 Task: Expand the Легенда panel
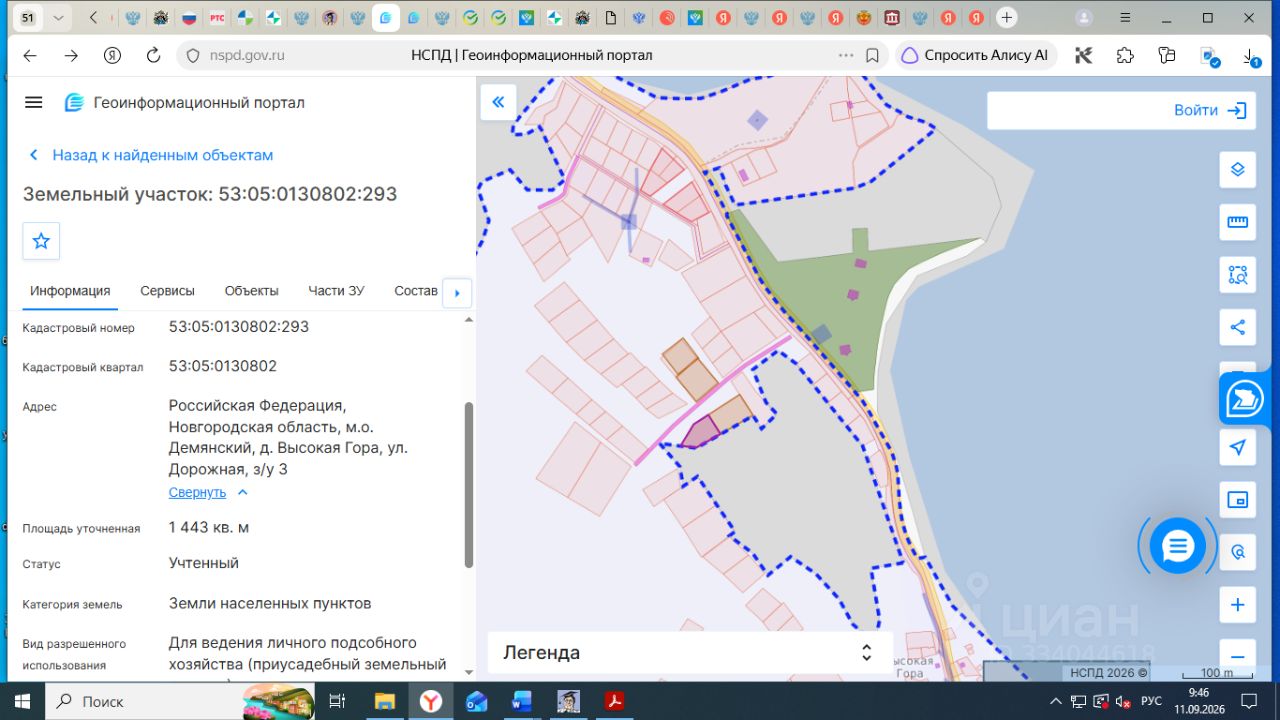[690, 653]
